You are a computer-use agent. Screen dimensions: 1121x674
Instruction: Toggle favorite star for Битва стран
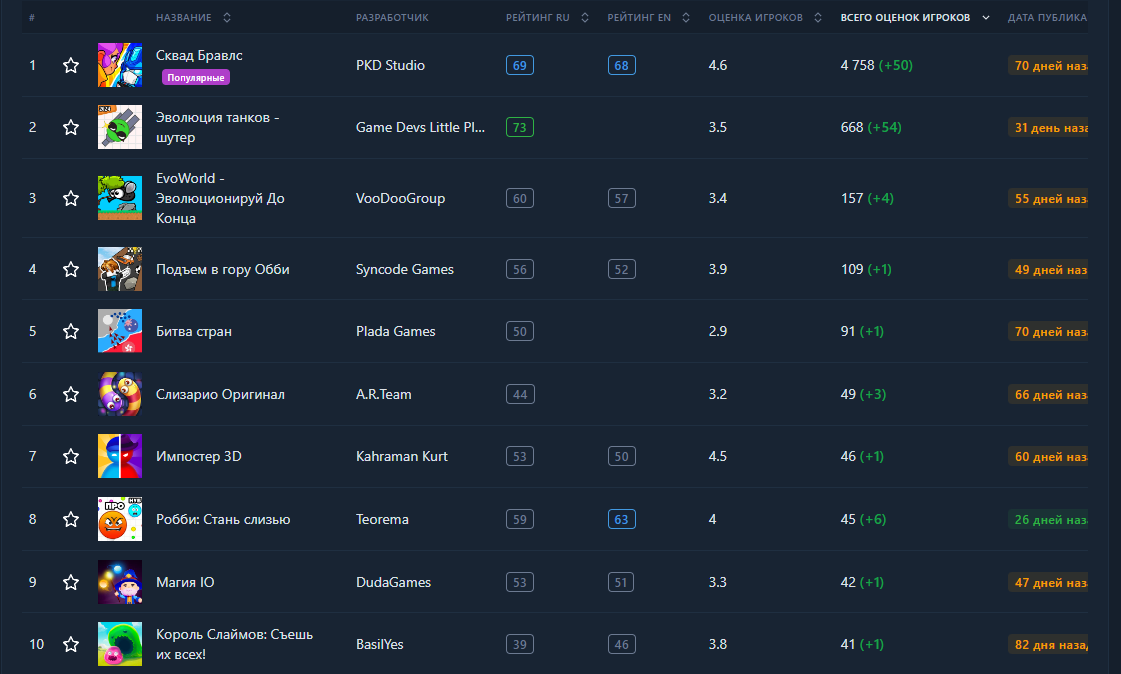[71, 331]
